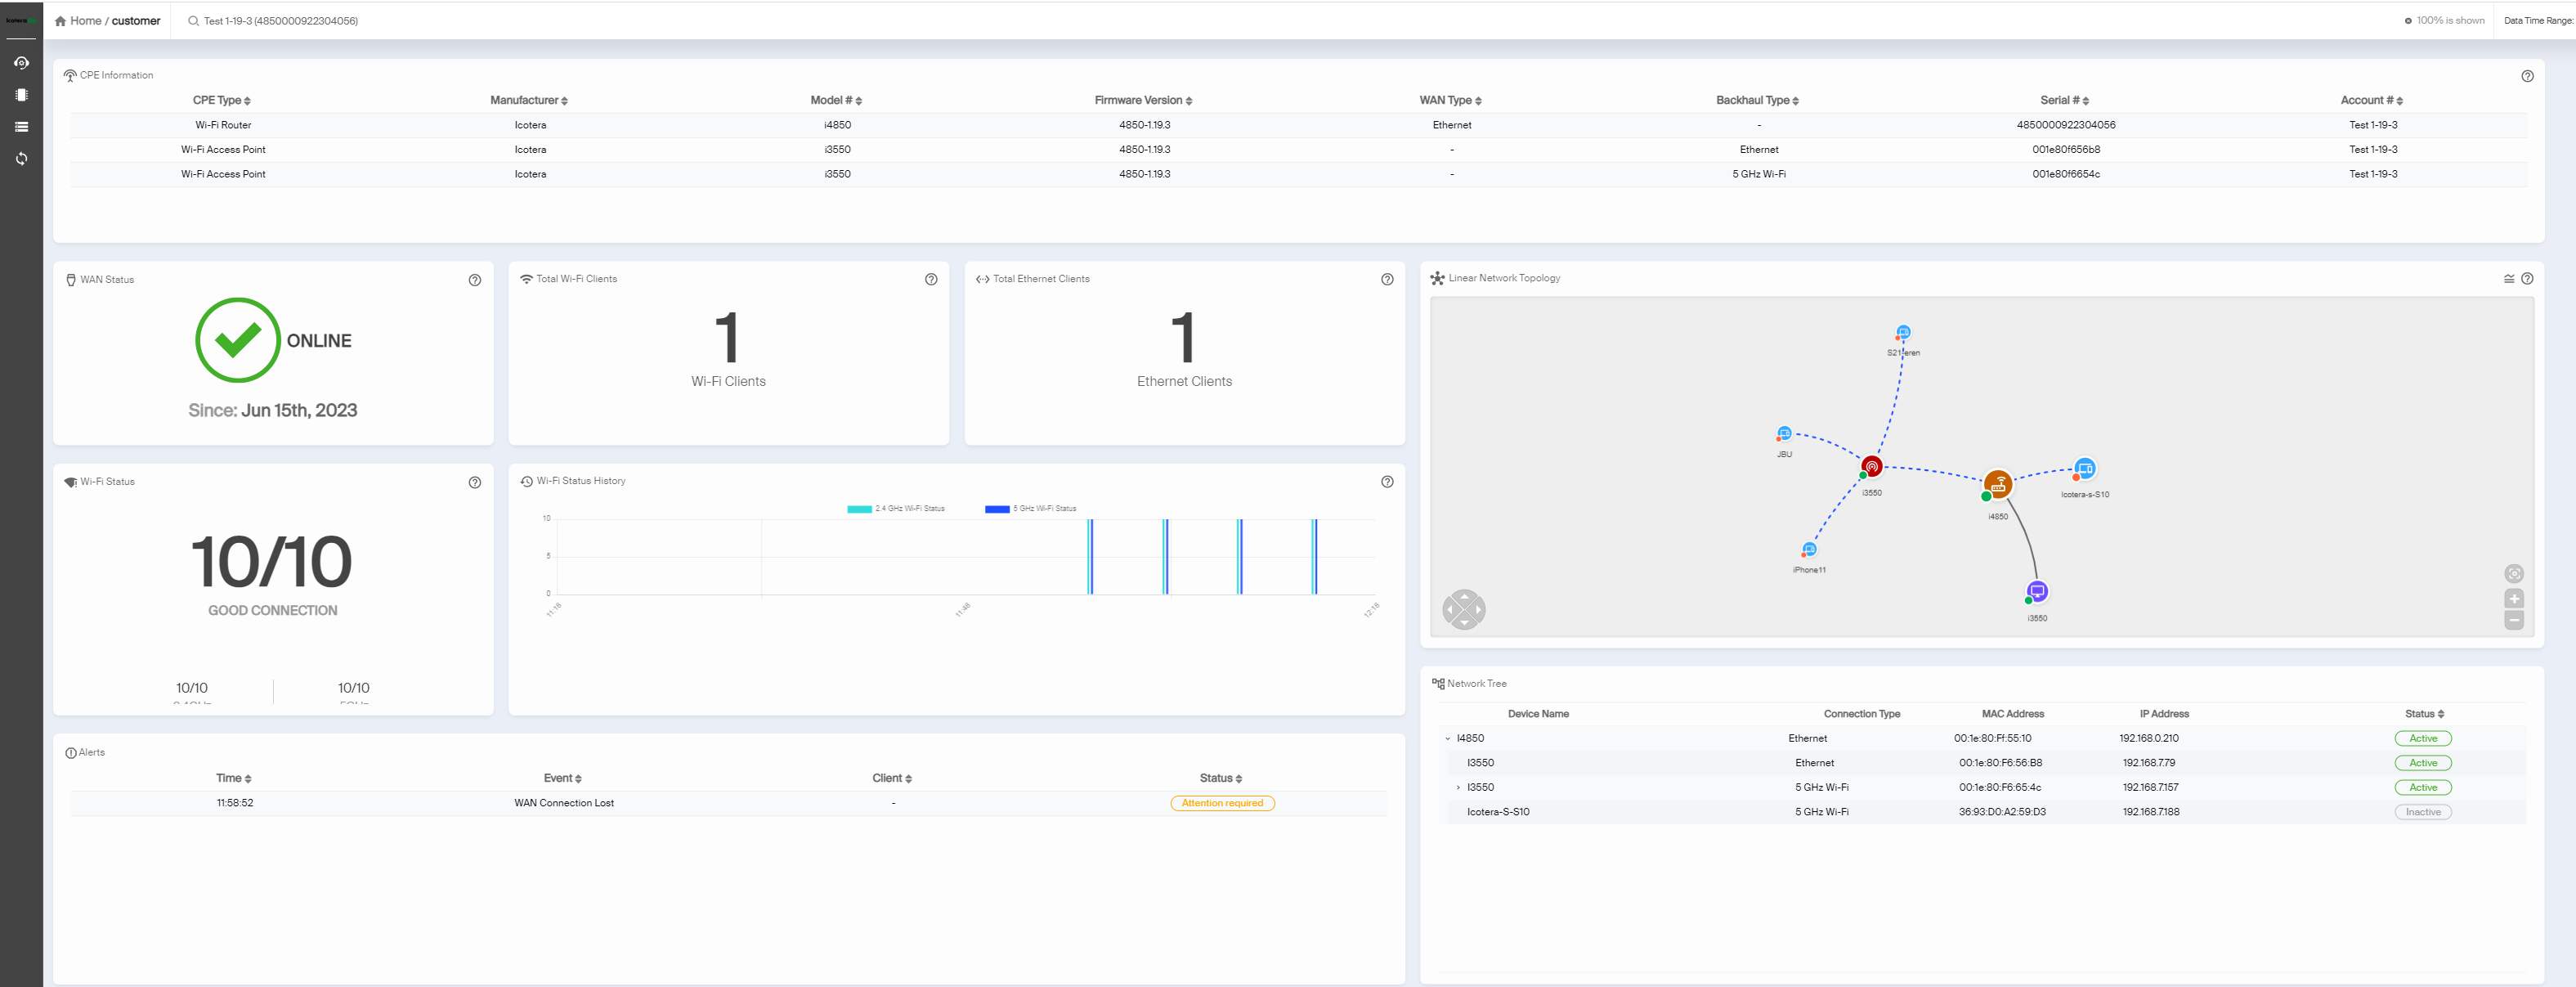Click the Active status badge for I4850
Screen dimensions: 2576x987
(2423, 738)
